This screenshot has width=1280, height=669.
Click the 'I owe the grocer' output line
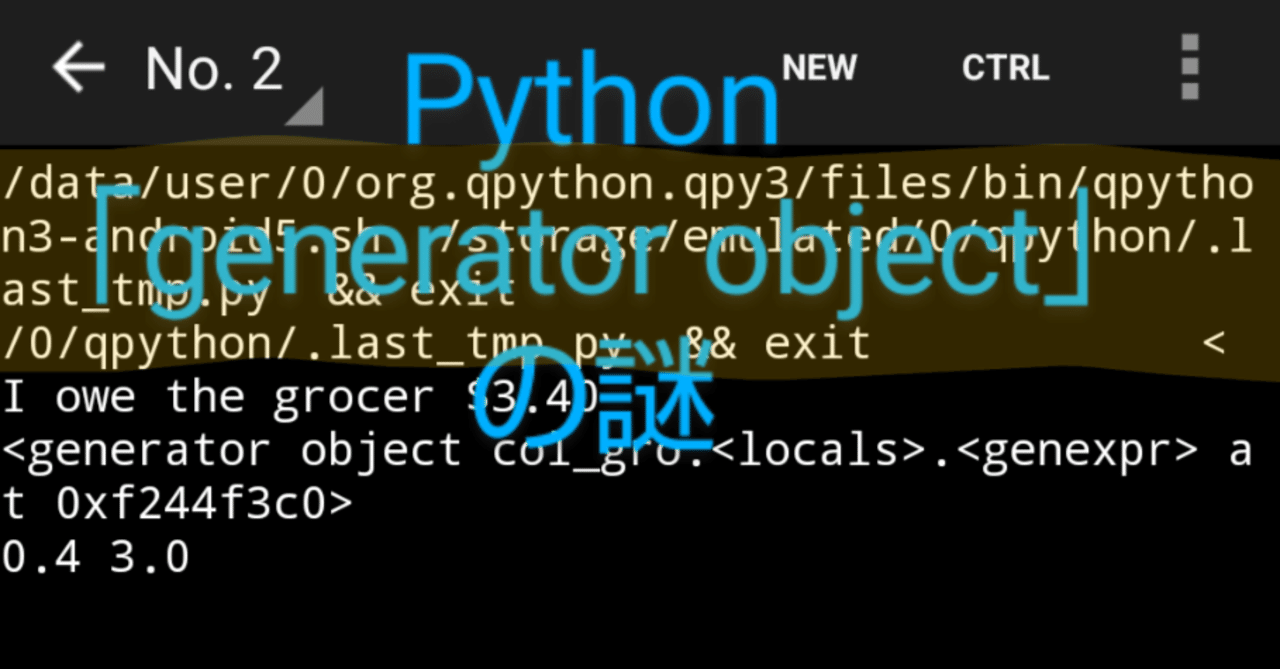[300, 396]
